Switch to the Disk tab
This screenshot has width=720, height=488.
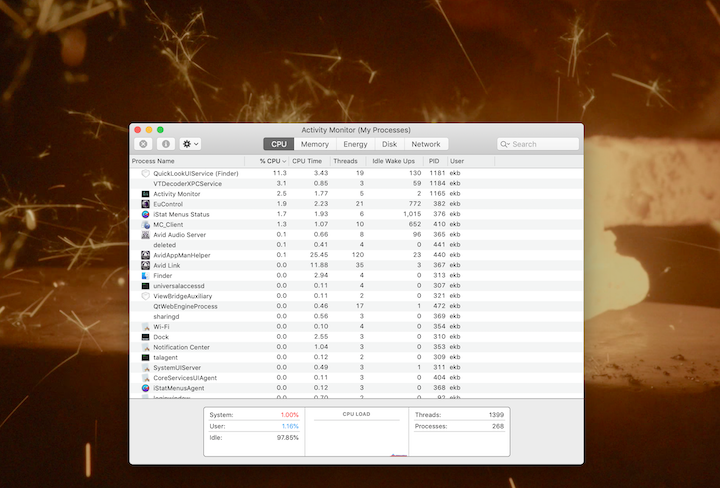click(389, 144)
